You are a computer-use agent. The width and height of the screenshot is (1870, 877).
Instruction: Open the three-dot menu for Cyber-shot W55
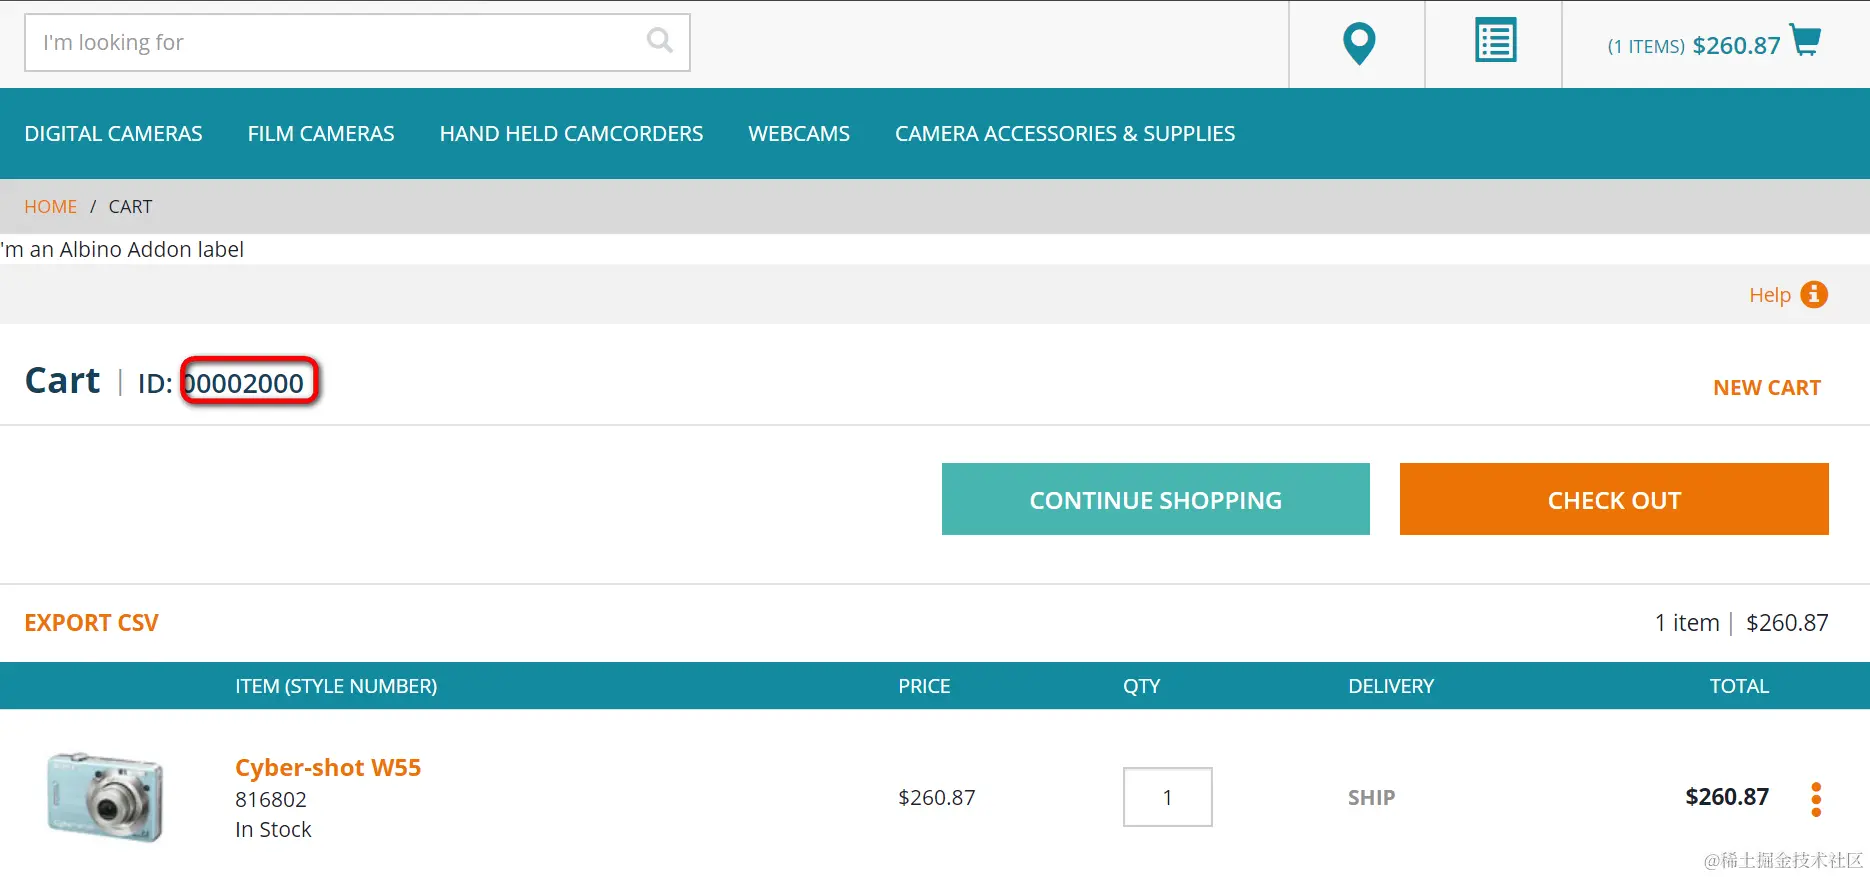click(x=1816, y=799)
